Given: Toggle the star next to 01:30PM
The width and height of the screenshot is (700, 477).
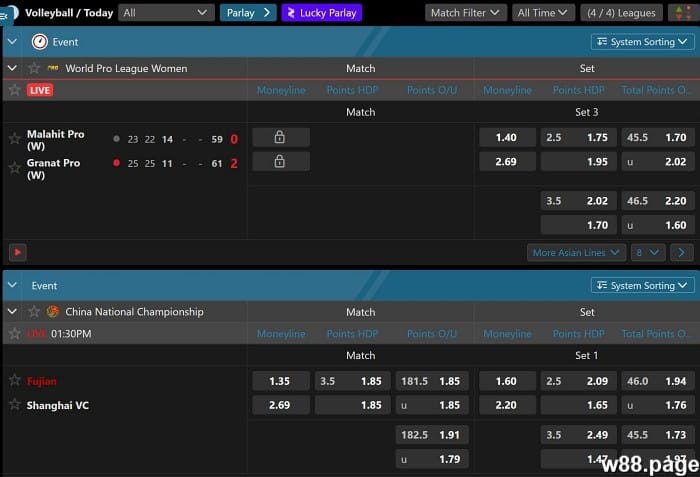Looking at the screenshot, I should [15, 334].
